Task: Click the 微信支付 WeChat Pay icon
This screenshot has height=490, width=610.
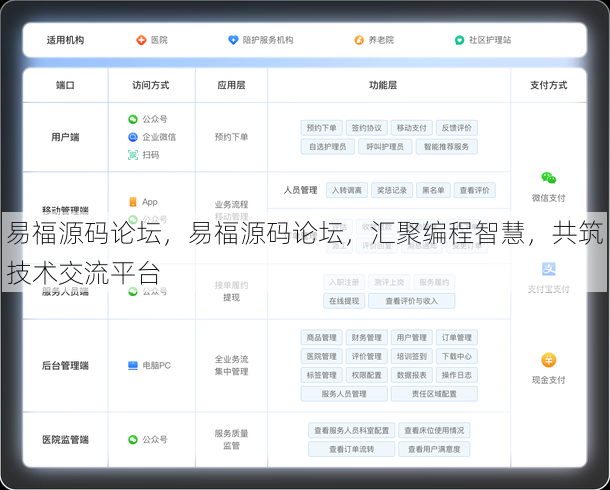Action: pyautogui.click(x=549, y=178)
